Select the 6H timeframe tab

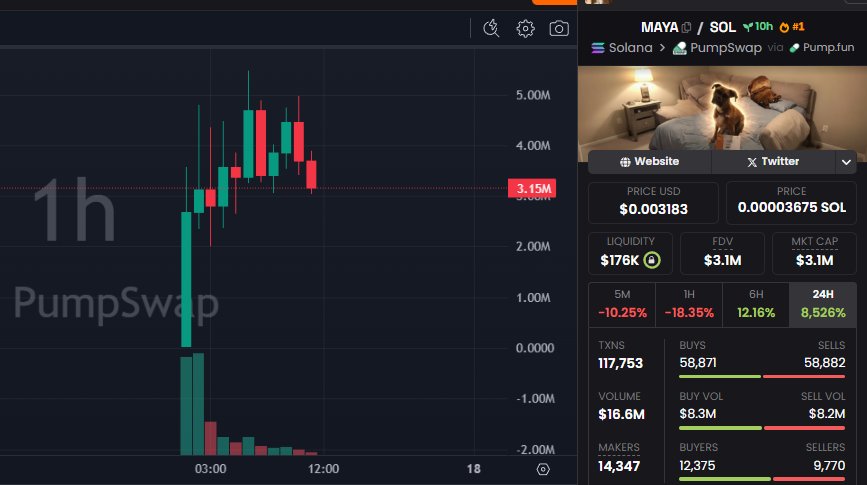tap(756, 305)
